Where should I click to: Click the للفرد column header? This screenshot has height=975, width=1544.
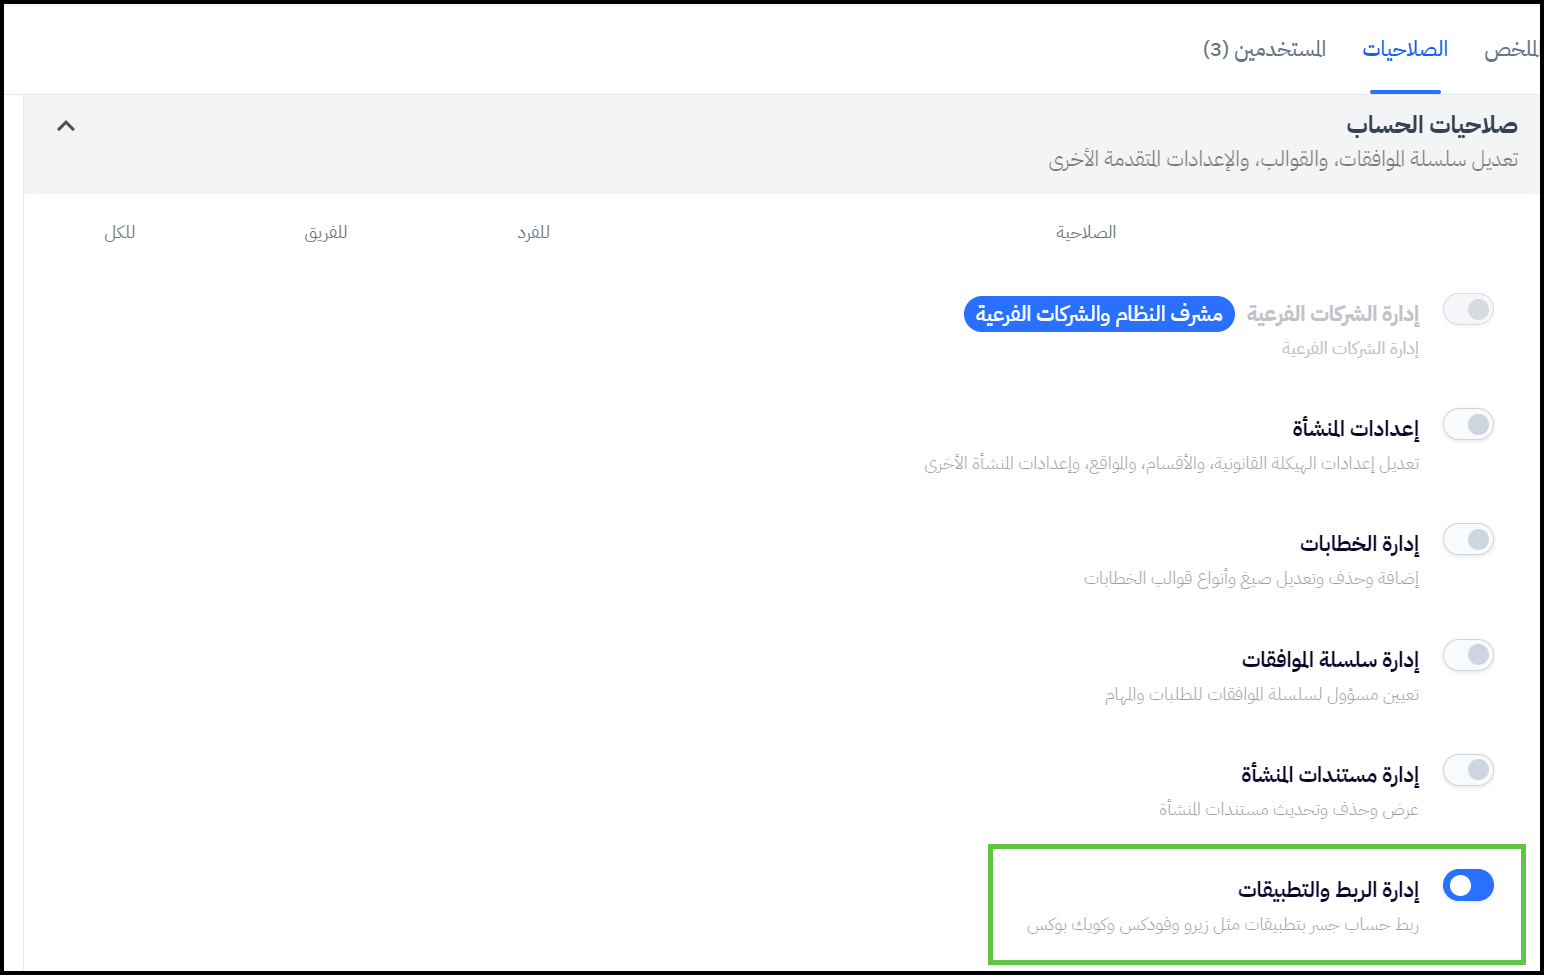tap(533, 233)
